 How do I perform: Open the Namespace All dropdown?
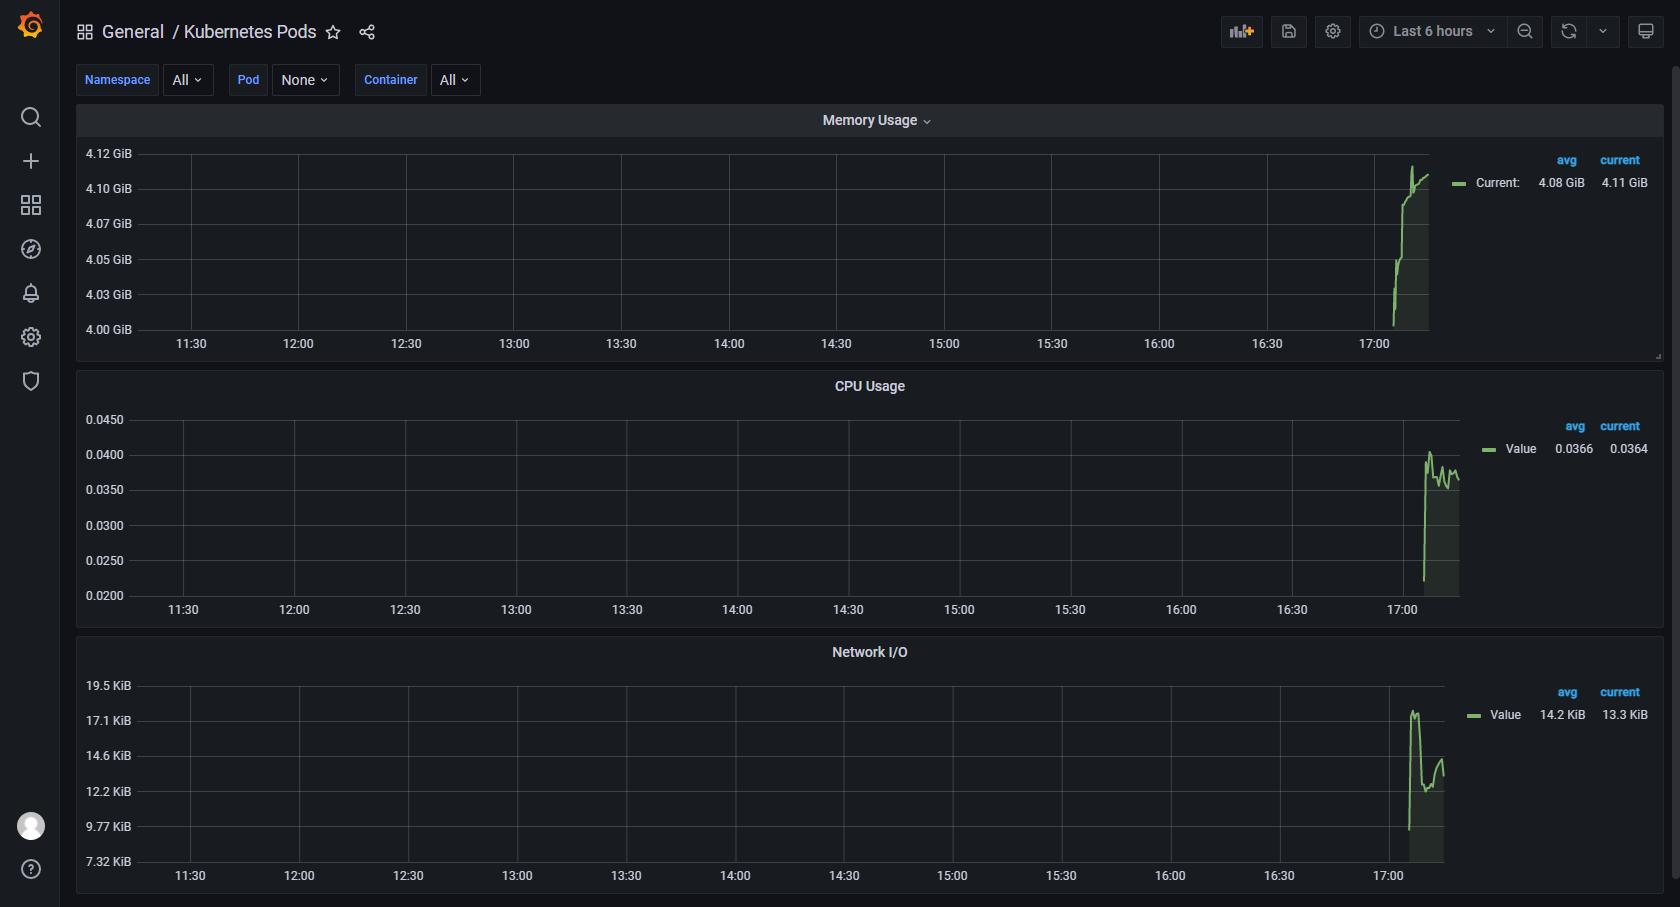click(188, 80)
